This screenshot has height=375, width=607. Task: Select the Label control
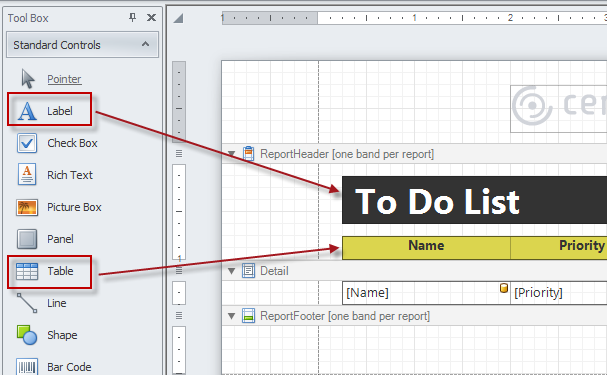point(50,111)
